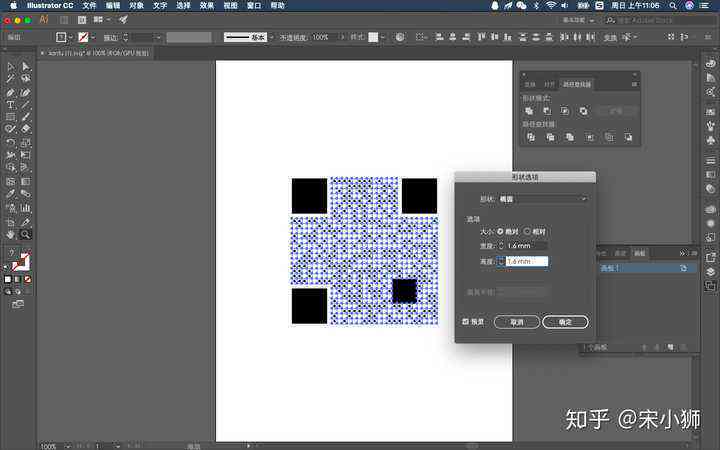
Task: Open the zoom level 100% dropdown at bottom
Action: [x=68, y=446]
